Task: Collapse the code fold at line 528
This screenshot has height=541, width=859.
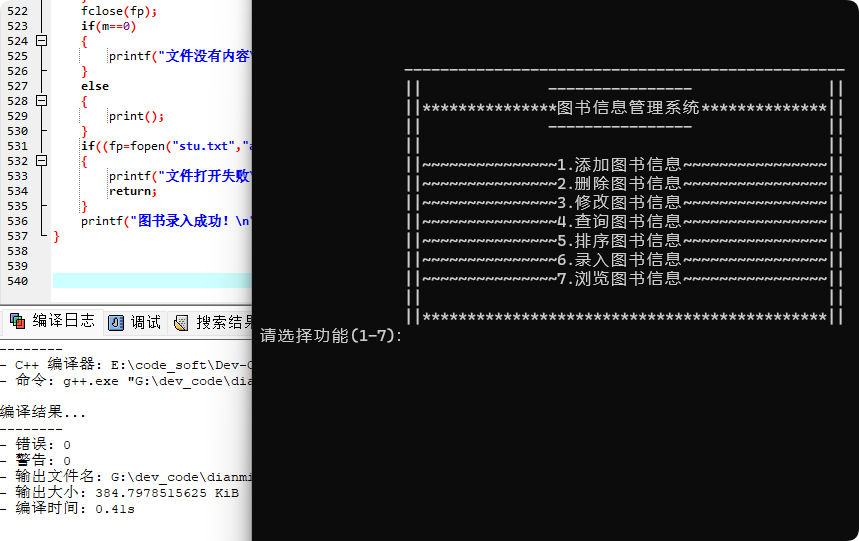Action: (x=41, y=101)
